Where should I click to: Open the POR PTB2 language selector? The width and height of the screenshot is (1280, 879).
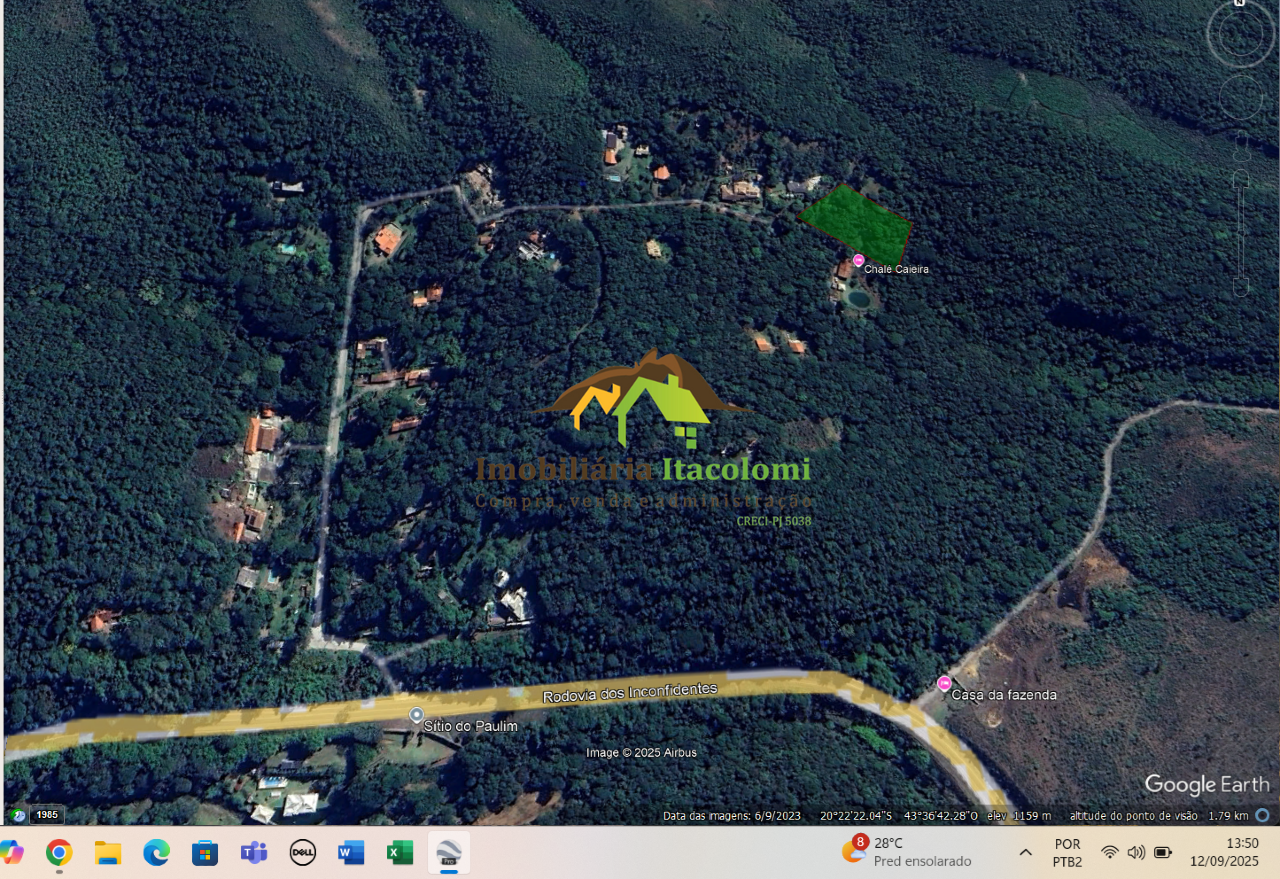tap(1067, 852)
